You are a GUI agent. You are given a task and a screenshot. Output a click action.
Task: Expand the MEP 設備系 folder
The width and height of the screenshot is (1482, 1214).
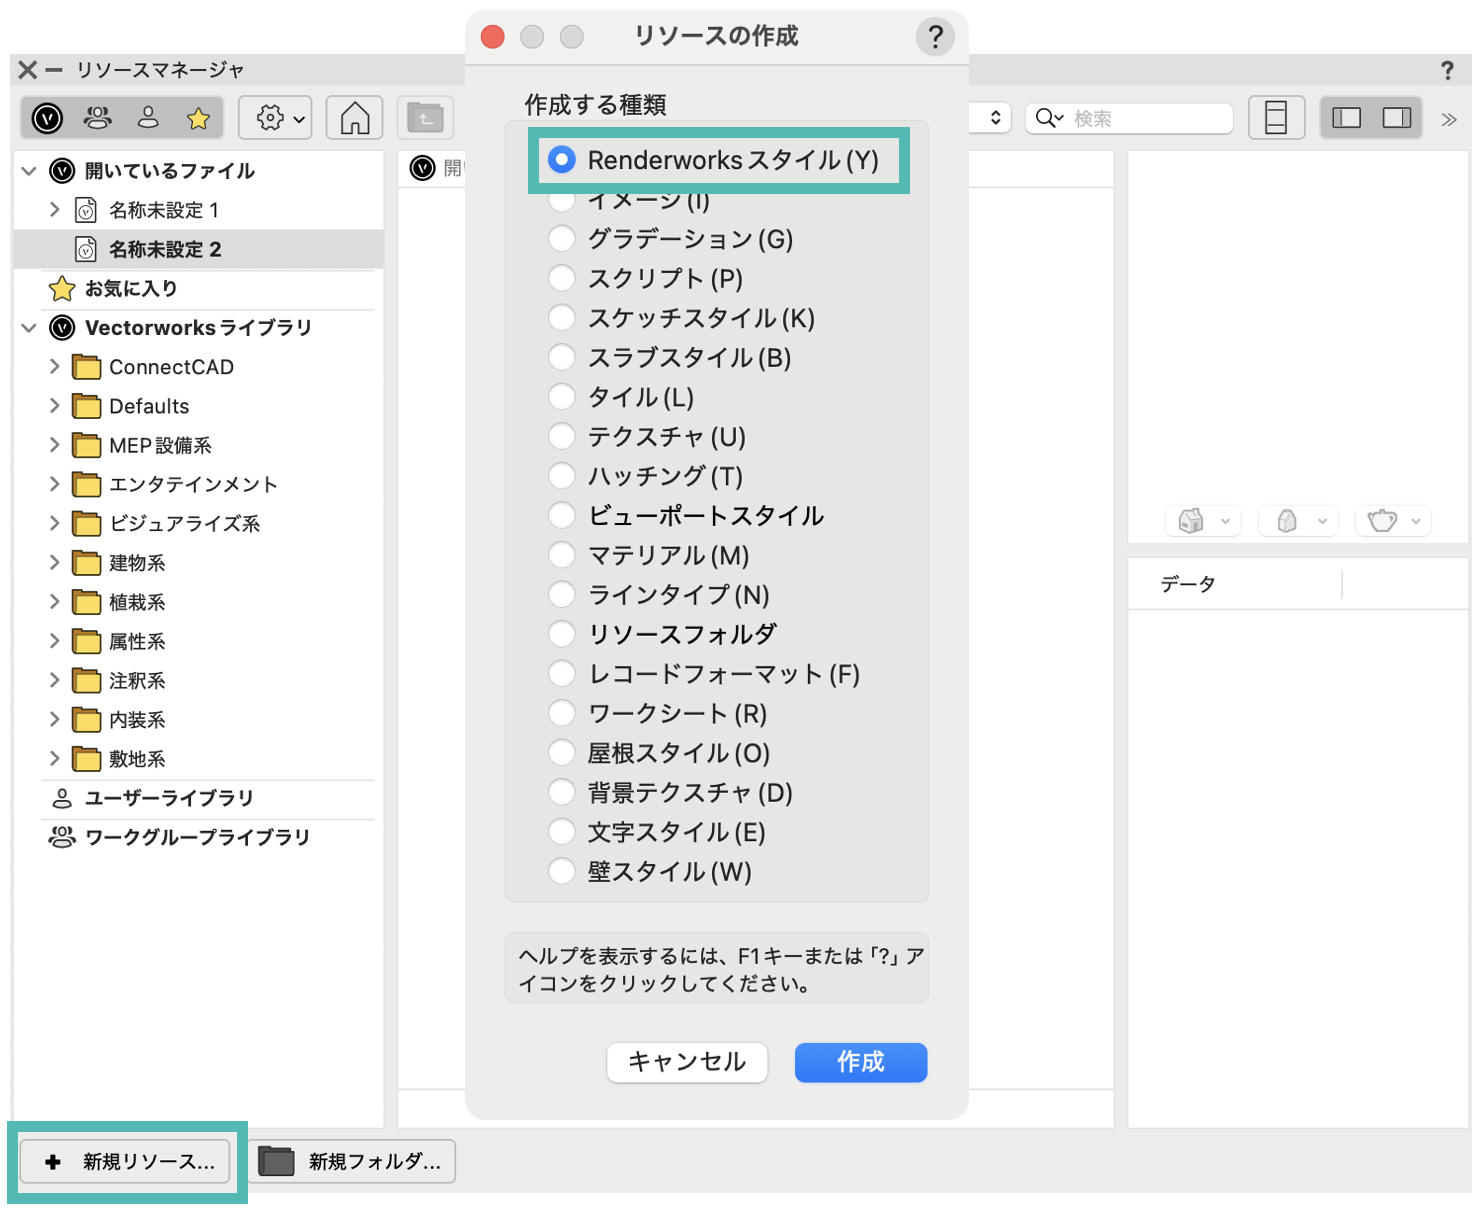point(54,445)
